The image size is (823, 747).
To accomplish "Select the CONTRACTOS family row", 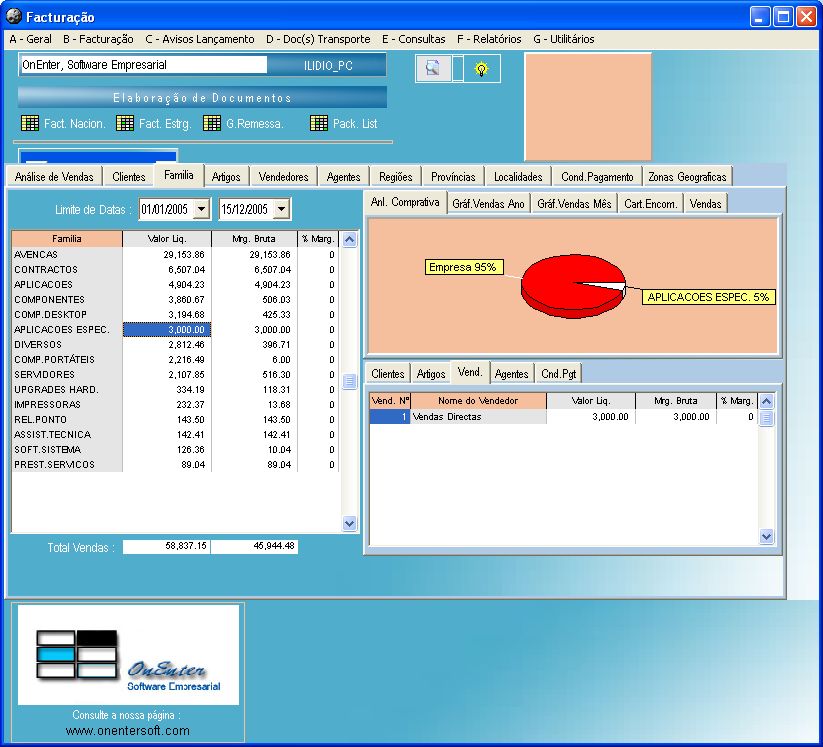I will [x=174, y=270].
